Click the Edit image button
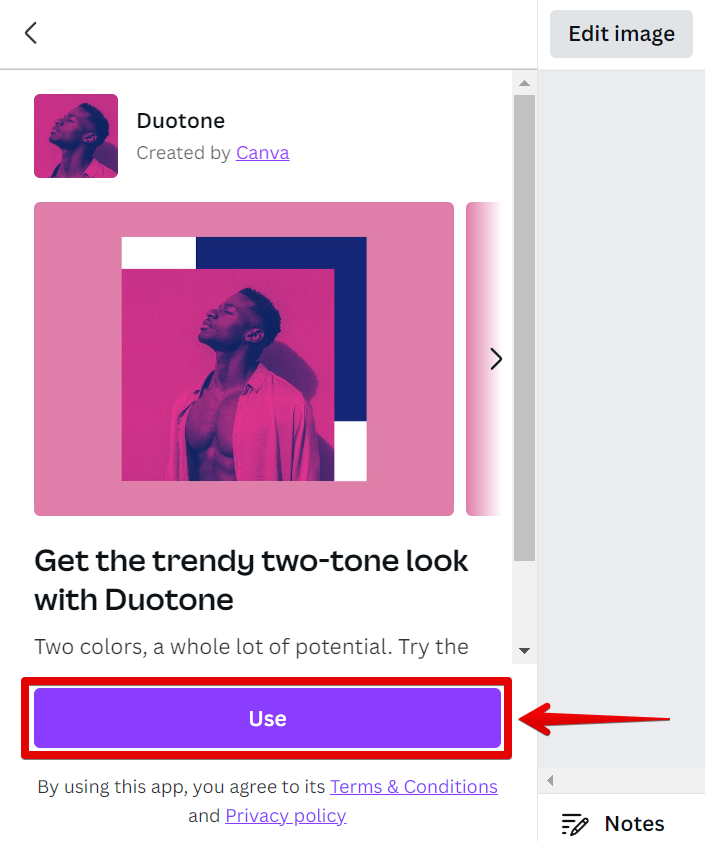 click(x=621, y=34)
